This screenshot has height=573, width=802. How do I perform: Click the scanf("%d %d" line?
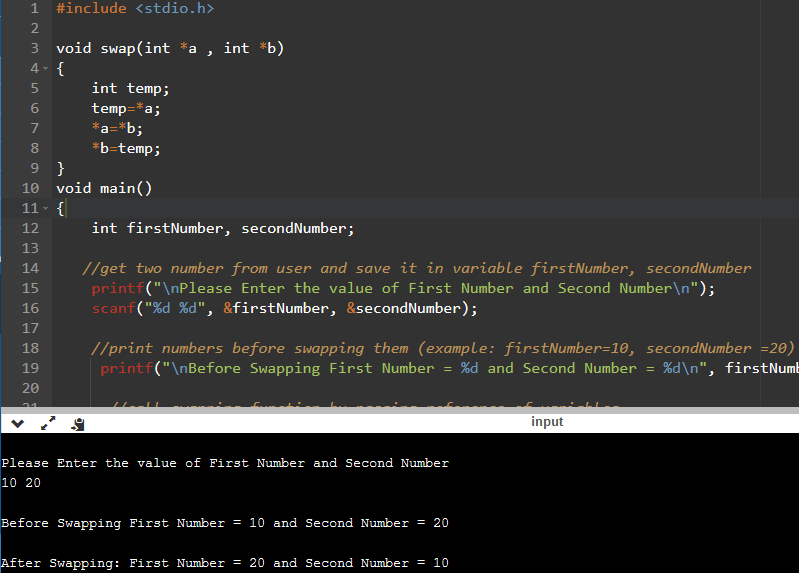coord(284,308)
